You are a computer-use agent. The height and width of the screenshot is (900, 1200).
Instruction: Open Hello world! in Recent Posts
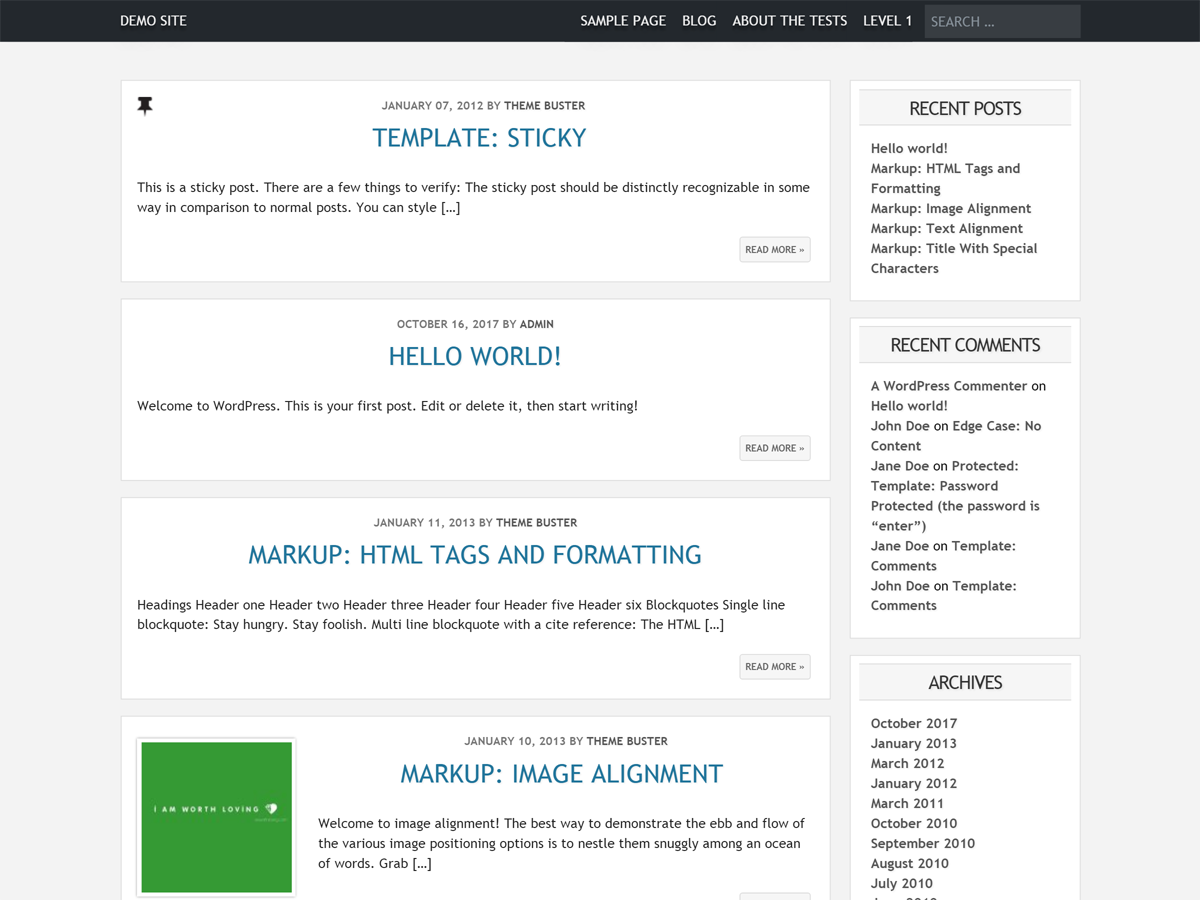click(908, 148)
